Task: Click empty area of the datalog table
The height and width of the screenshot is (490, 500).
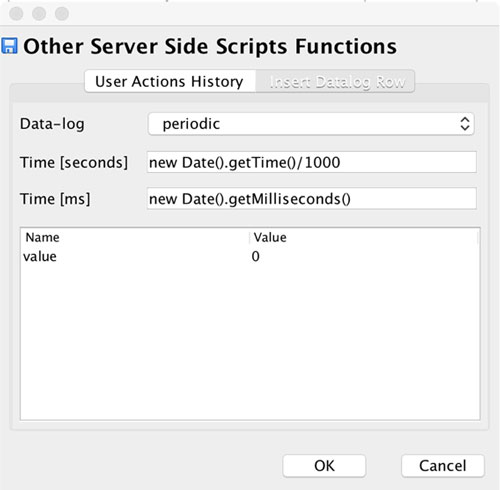Action: (x=250, y=343)
